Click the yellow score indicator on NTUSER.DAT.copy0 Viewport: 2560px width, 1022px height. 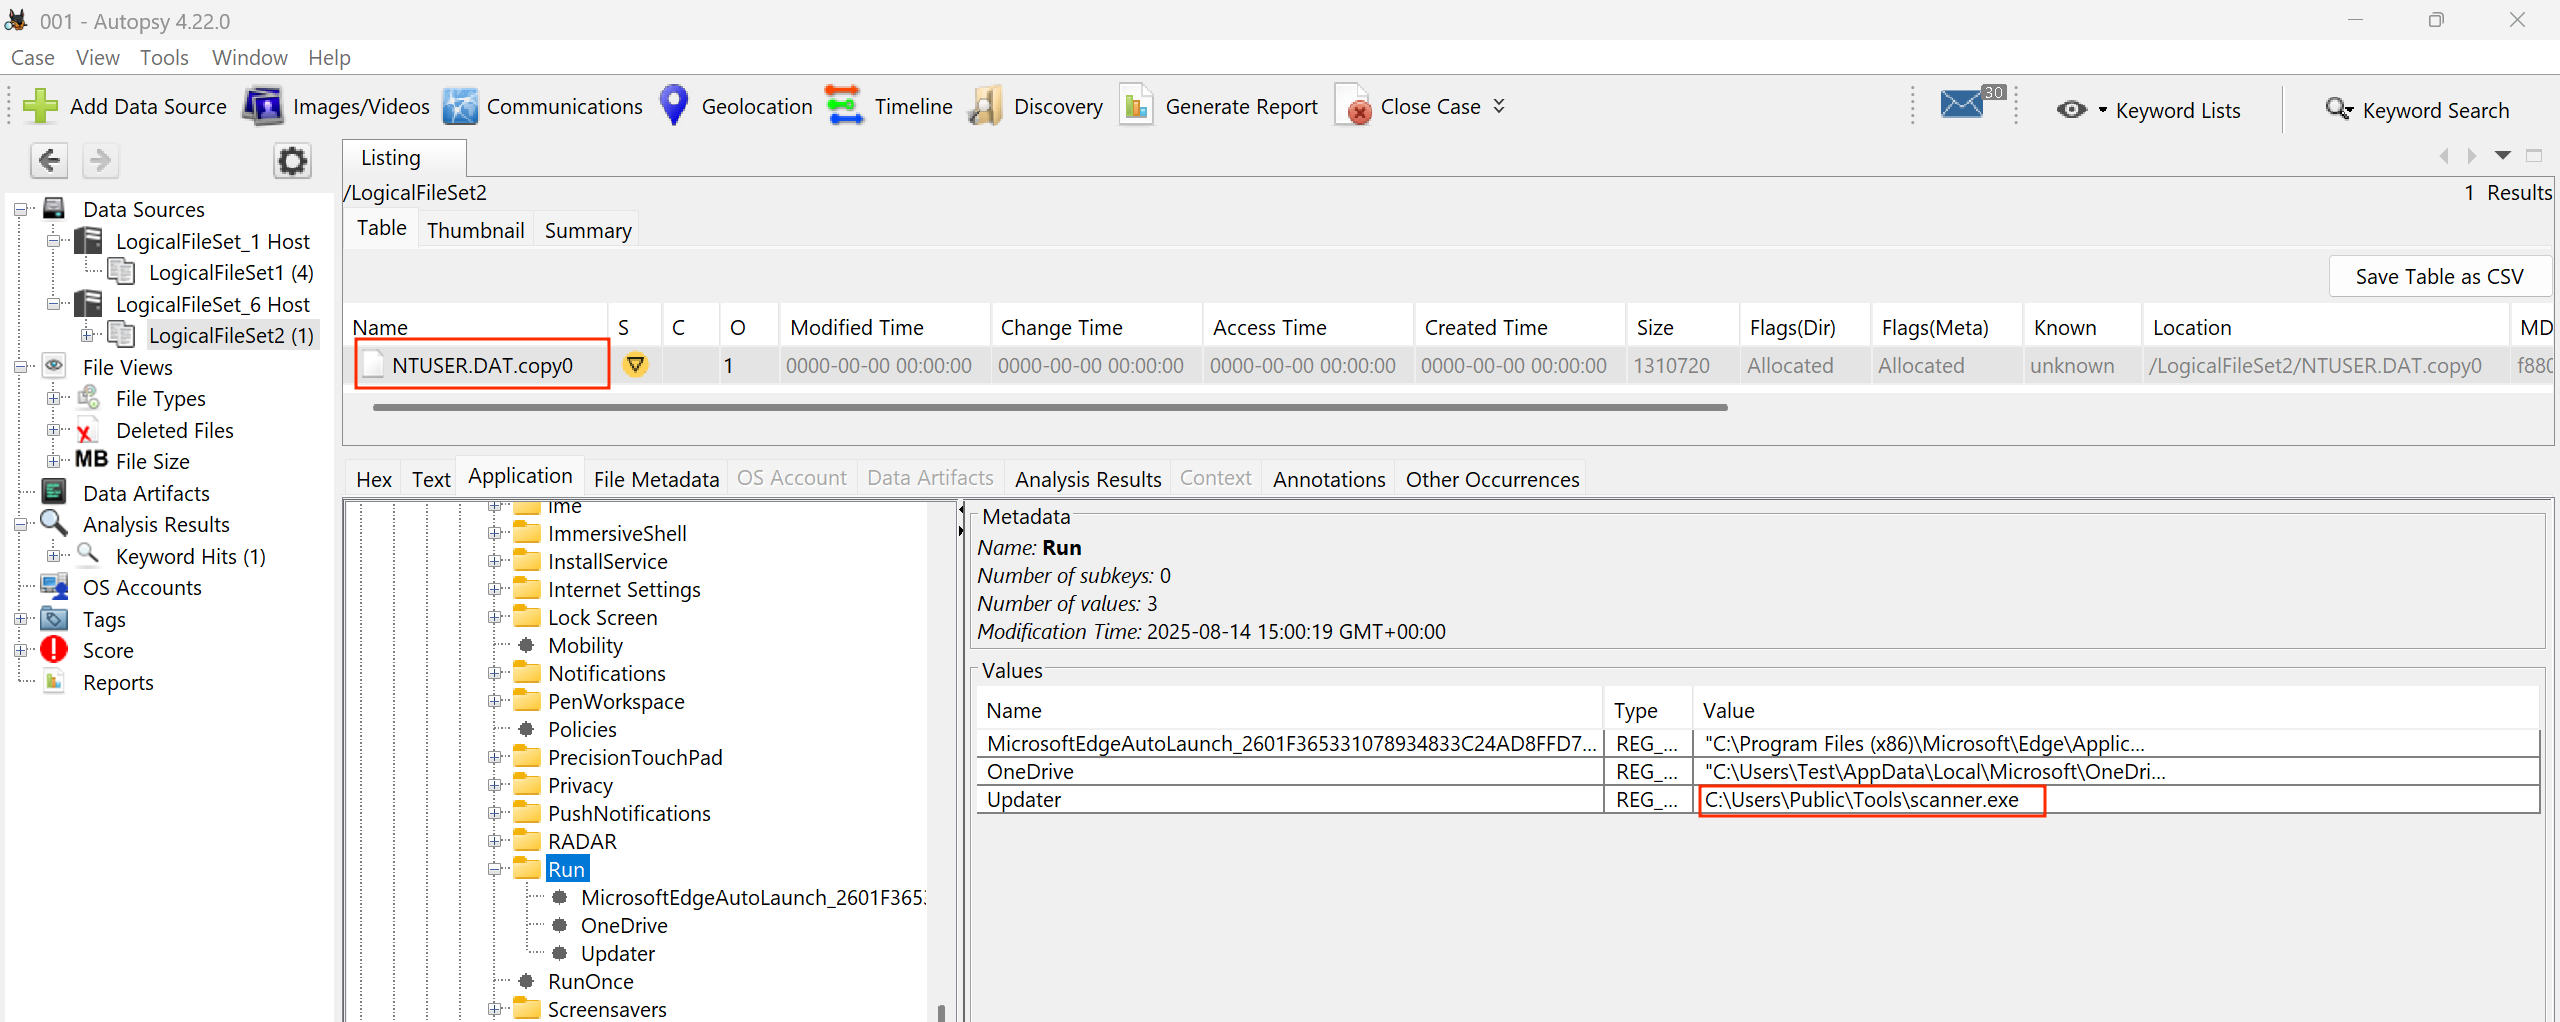pyautogui.click(x=635, y=365)
